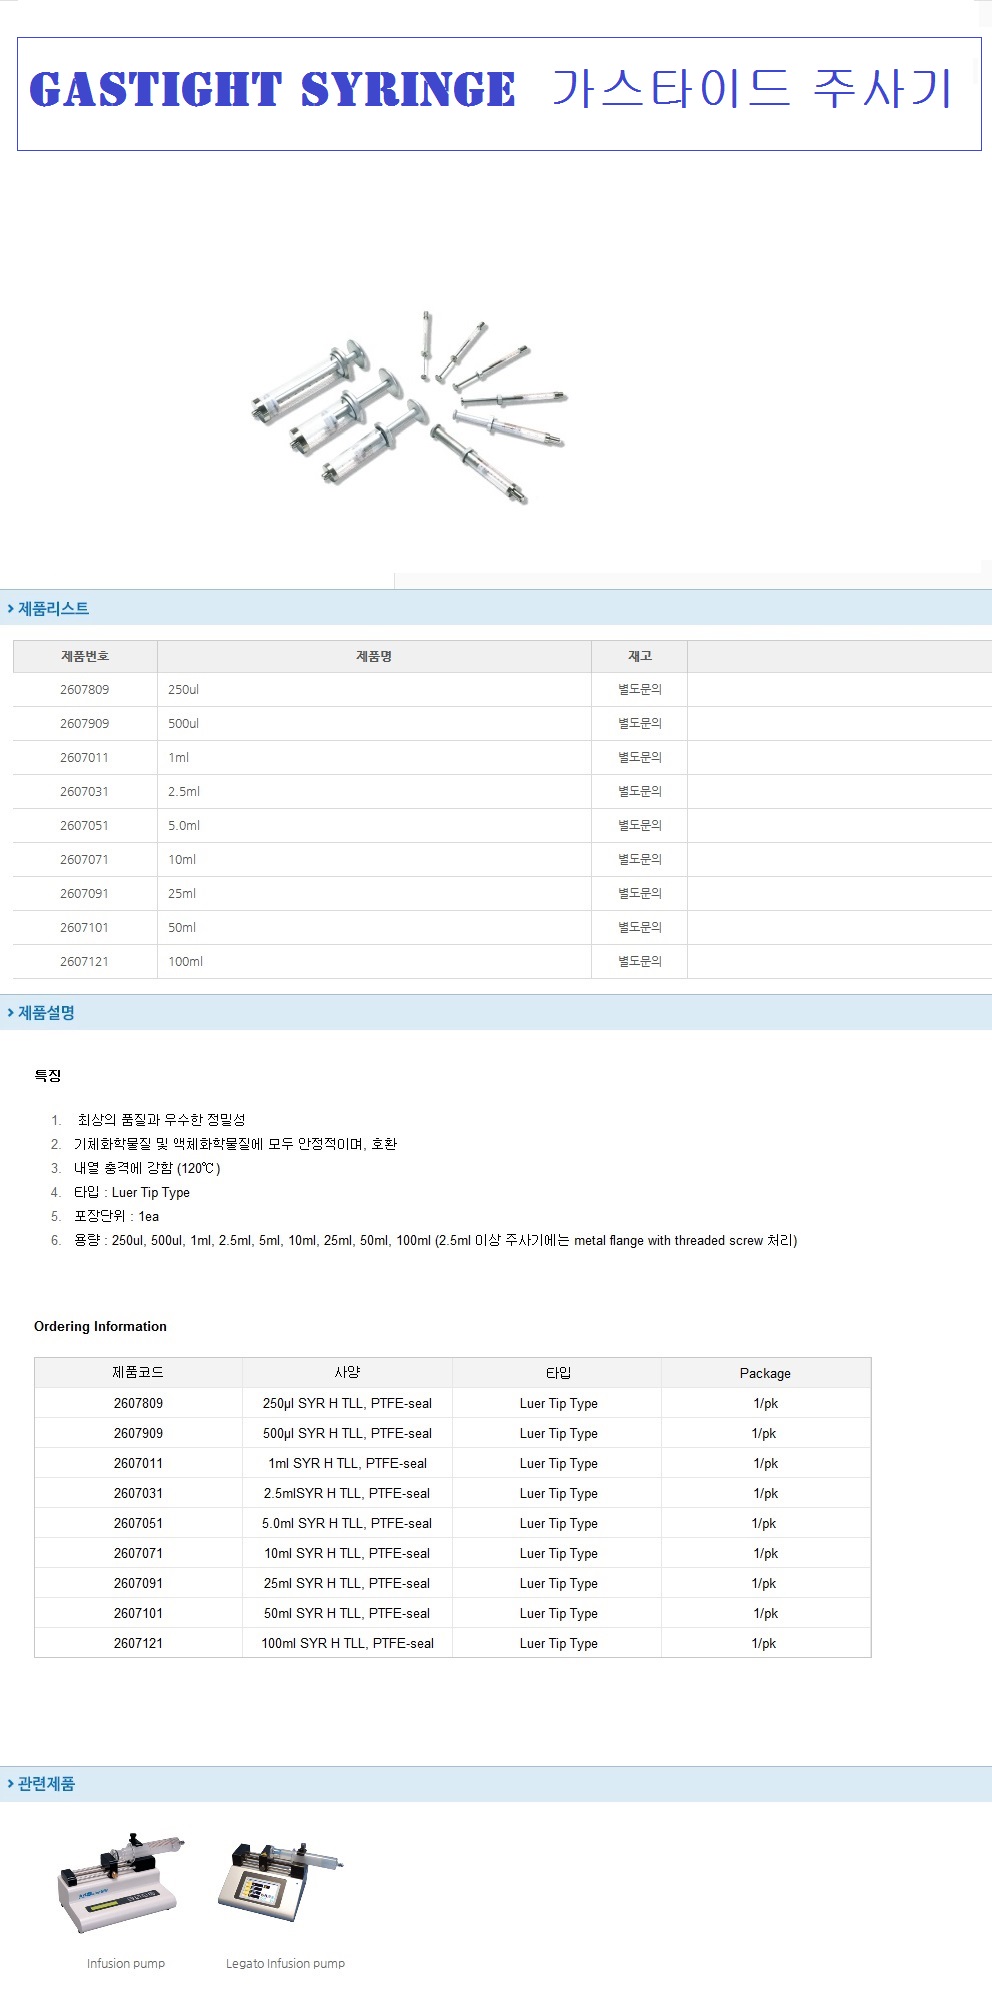Click the 제품명 column header
This screenshot has width=992, height=1995.
374,656
